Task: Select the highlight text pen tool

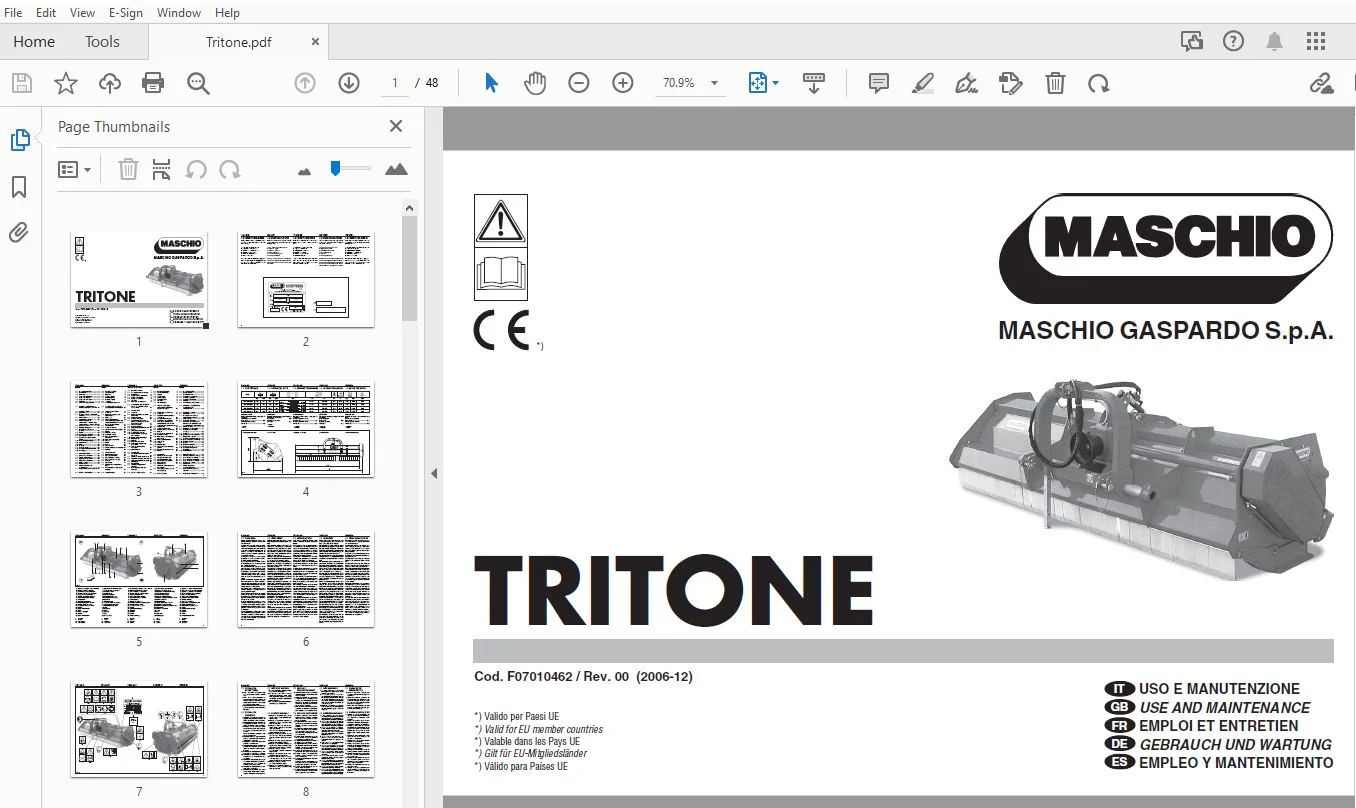Action: pos(923,83)
